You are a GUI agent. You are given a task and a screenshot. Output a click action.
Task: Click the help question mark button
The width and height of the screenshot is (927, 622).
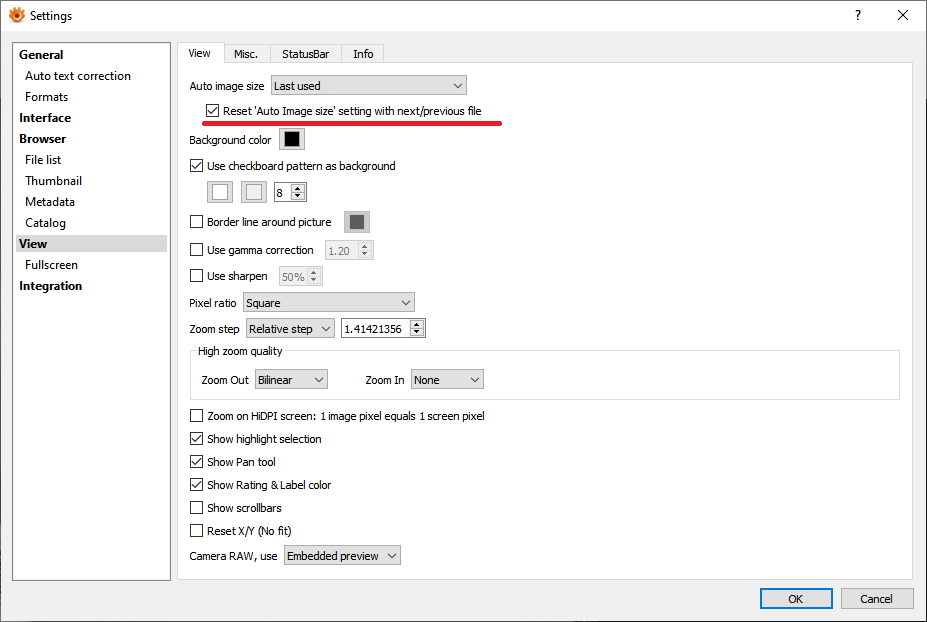(x=858, y=15)
